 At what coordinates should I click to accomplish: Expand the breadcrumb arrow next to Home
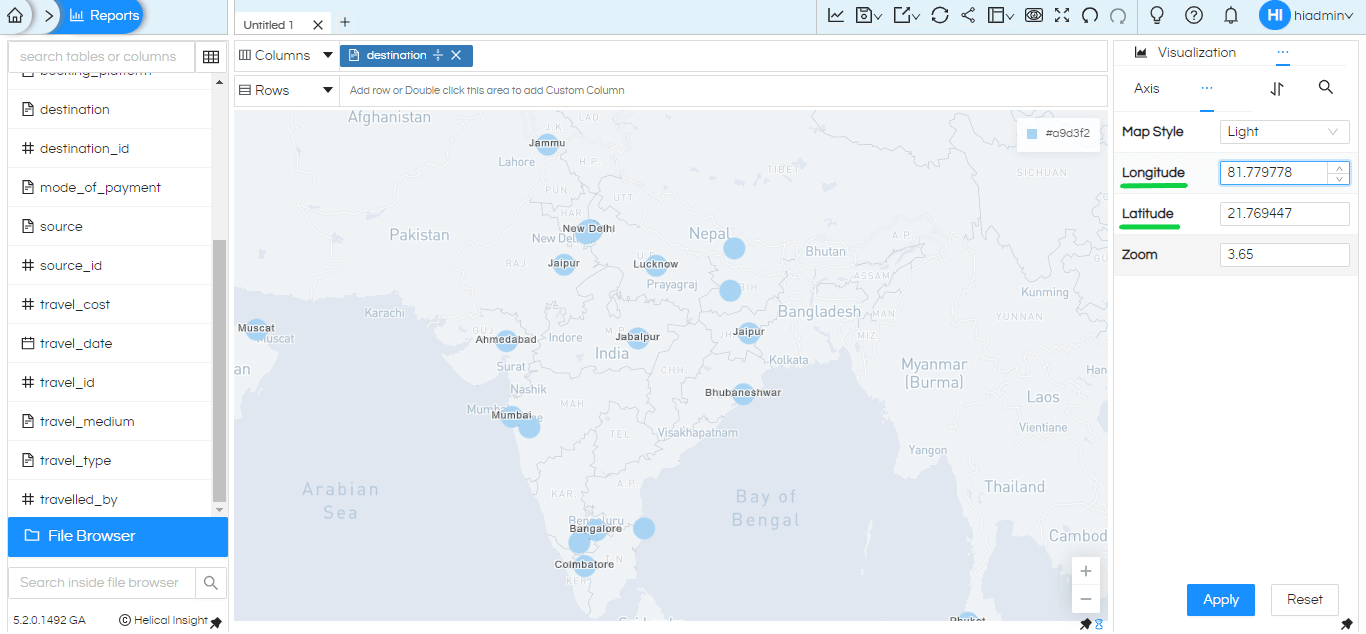48,16
